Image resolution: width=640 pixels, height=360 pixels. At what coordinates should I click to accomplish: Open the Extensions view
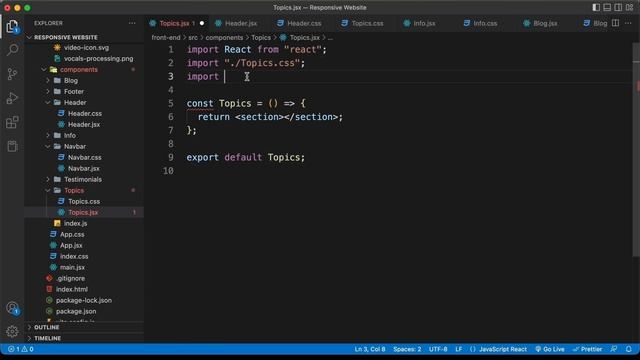[x=12, y=122]
